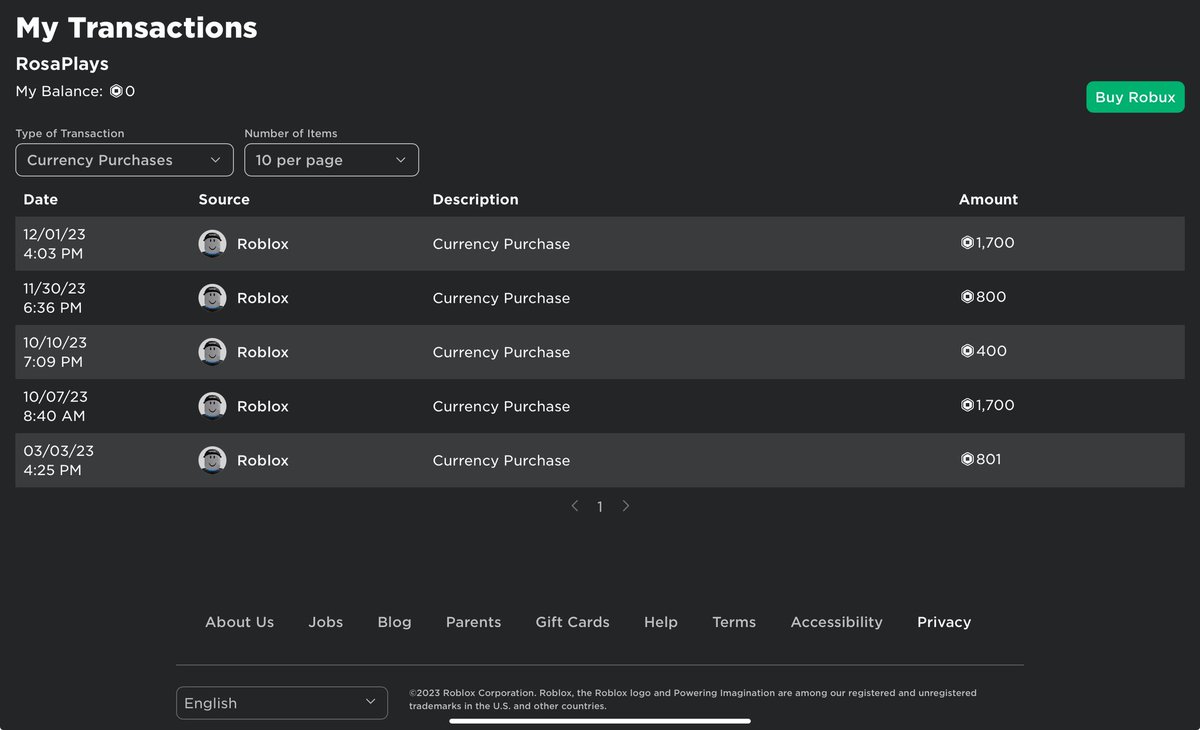Open the Type of Transaction dropdown
The width and height of the screenshot is (1200, 730).
124,160
